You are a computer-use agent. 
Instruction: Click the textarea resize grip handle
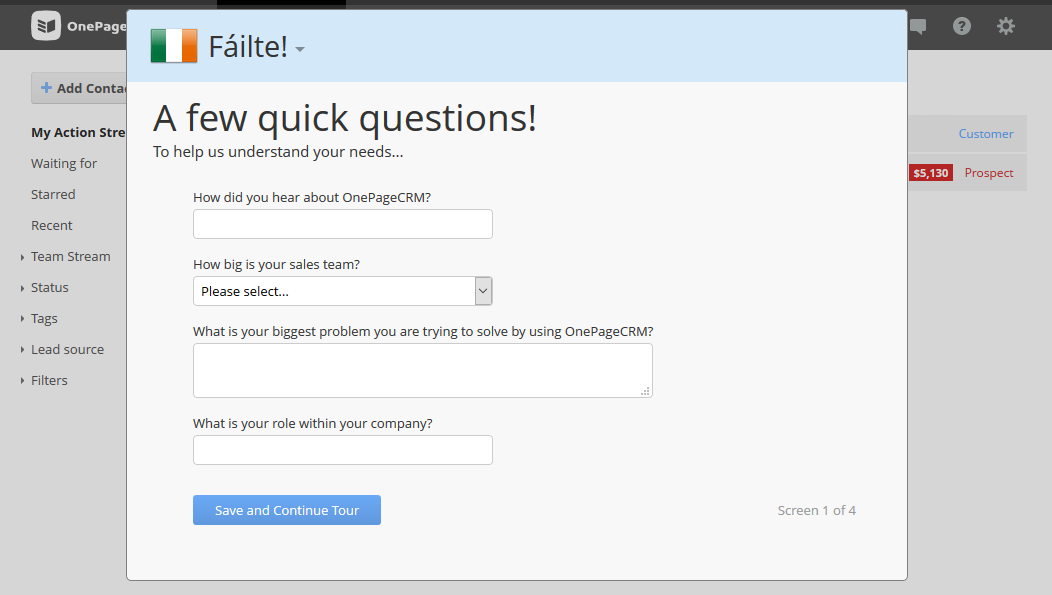pyautogui.click(x=645, y=391)
